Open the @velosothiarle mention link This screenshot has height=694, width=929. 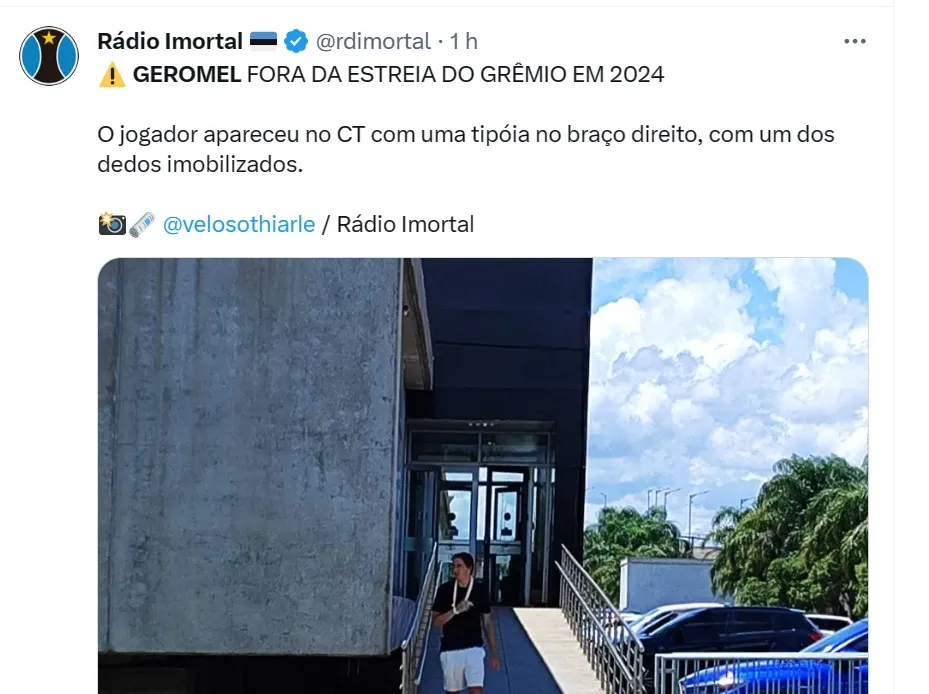pos(239,225)
